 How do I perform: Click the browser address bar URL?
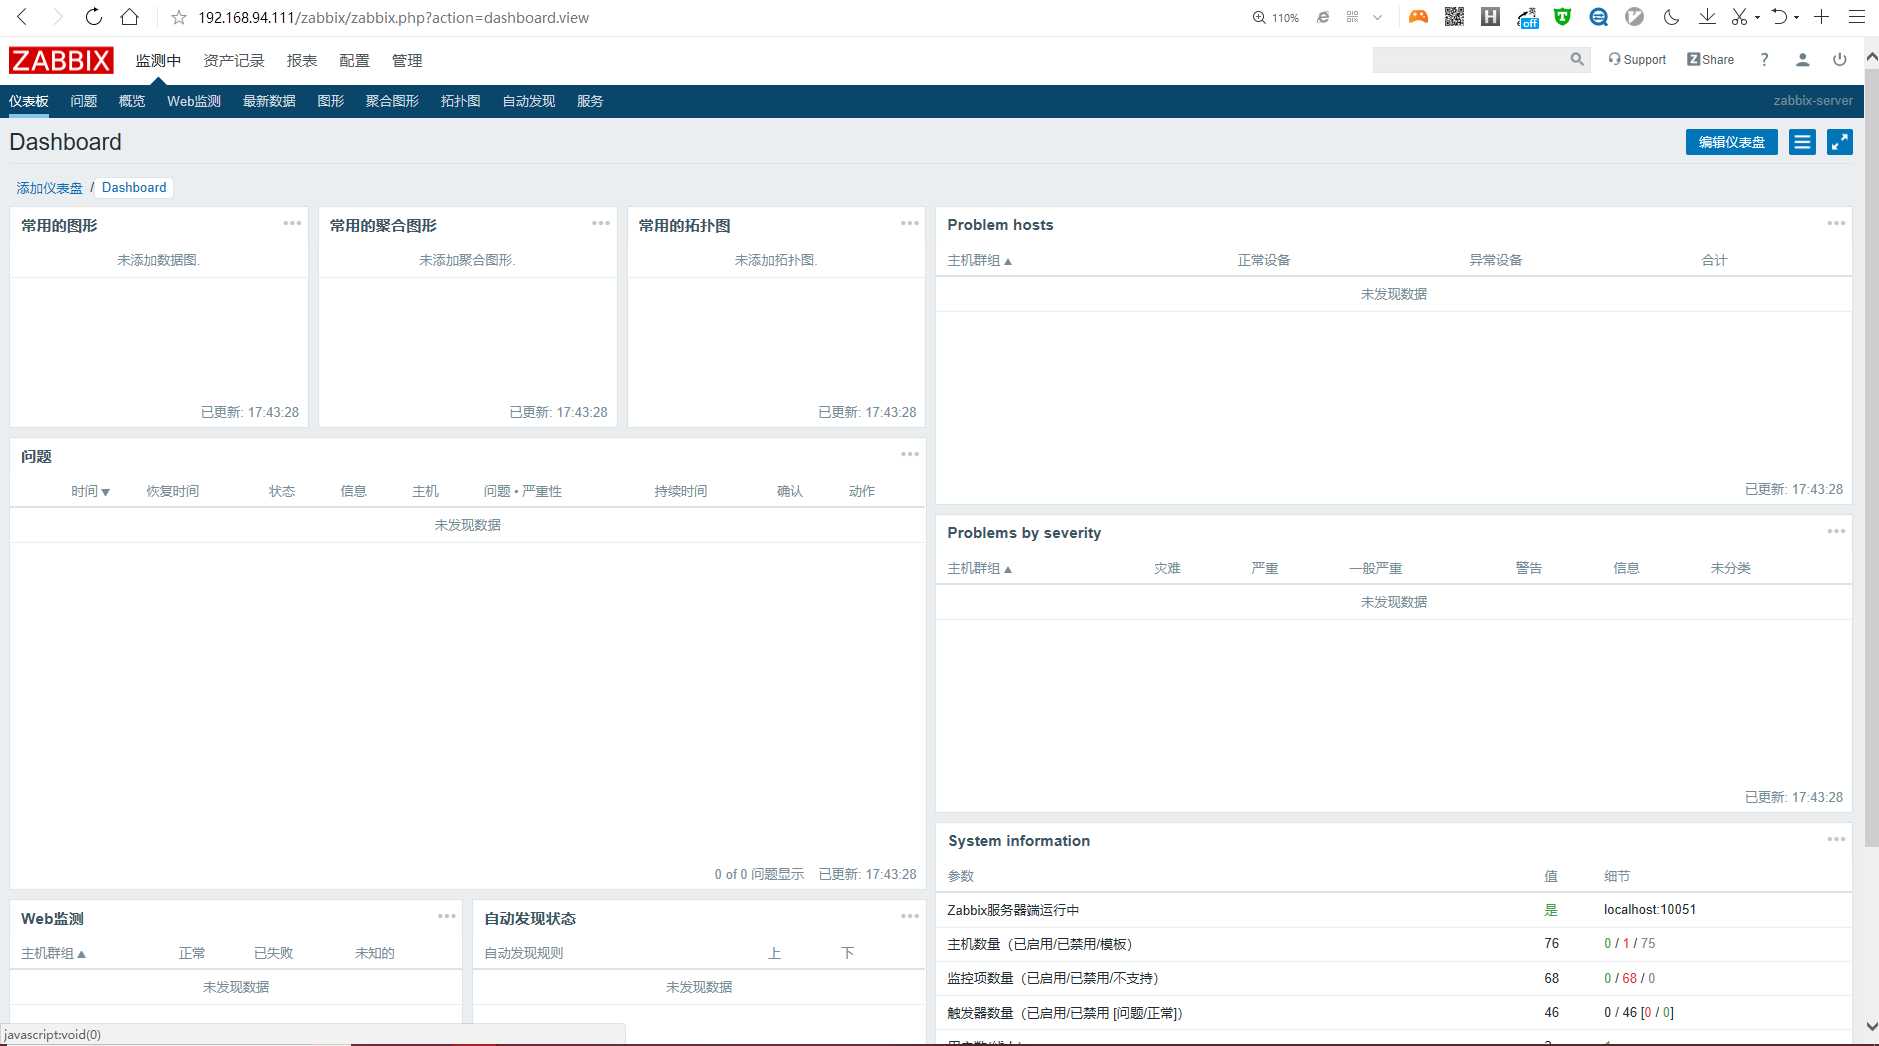pyautogui.click(x=393, y=17)
